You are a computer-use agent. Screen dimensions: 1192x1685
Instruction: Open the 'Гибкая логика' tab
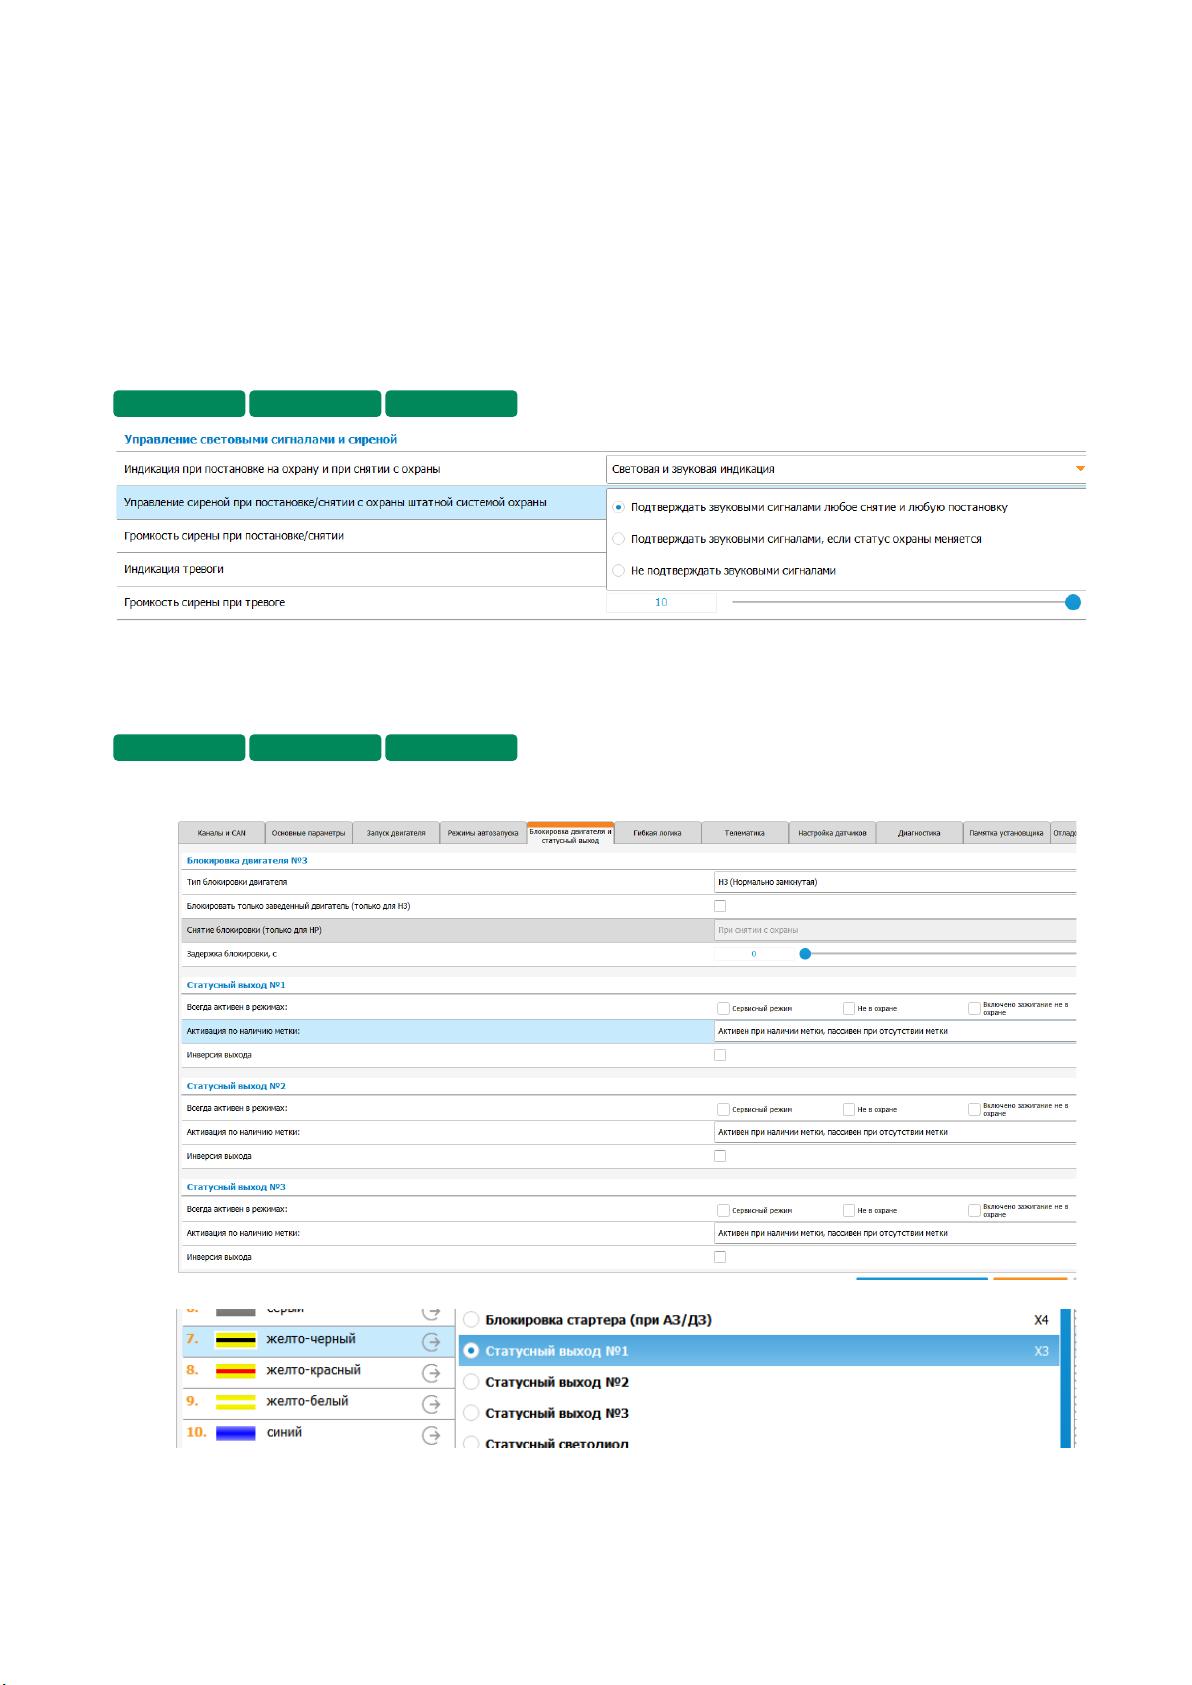click(657, 833)
